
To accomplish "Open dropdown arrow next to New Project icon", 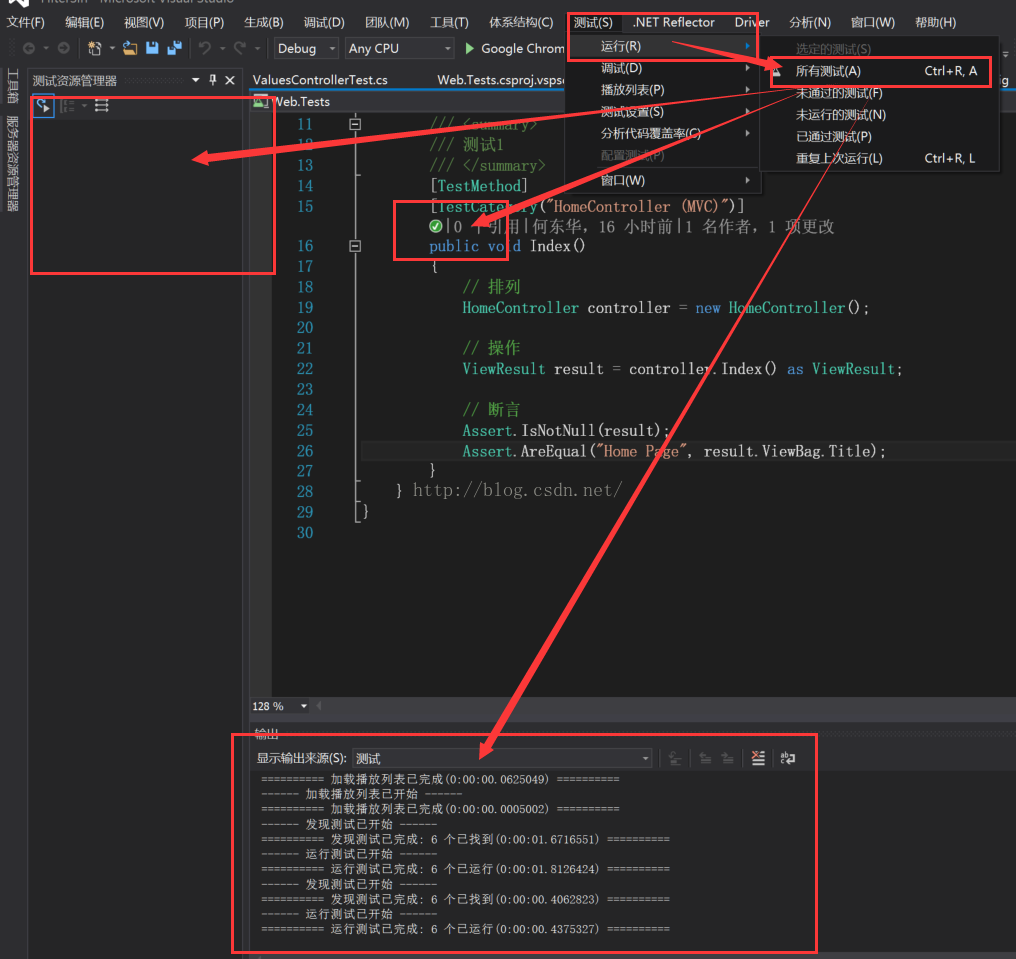I will 112,48.
